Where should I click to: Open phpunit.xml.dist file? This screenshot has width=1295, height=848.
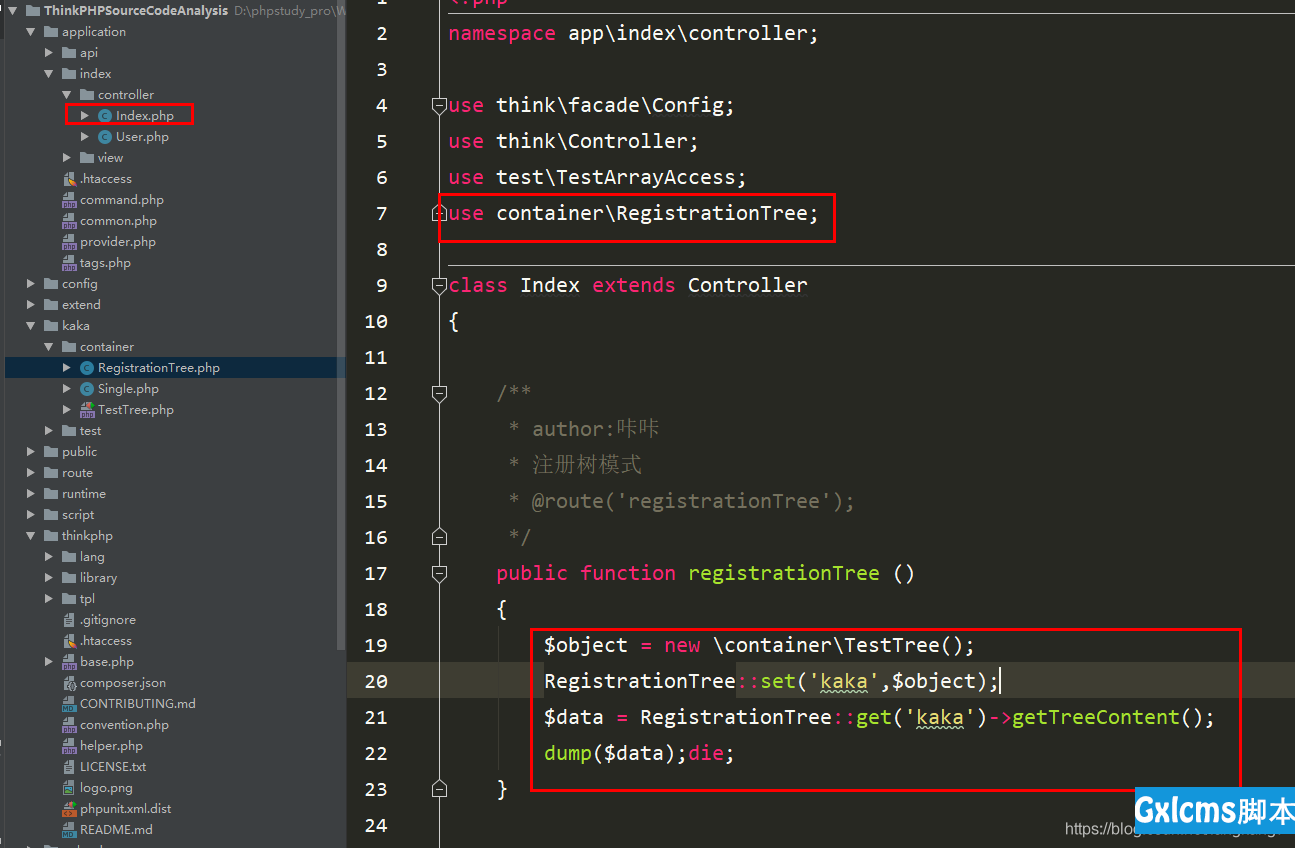[x=126, y=809]
